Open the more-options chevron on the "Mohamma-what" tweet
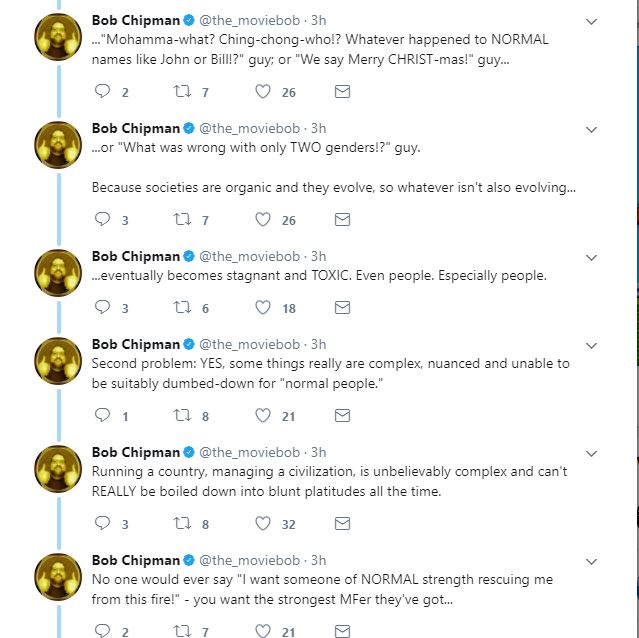Image resolution: width=639 pixels, height=638 pixels. (591, 22)
